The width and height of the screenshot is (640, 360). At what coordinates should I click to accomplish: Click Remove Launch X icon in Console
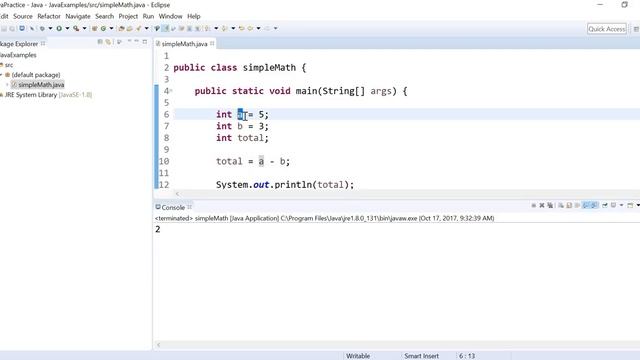point(542,205)
